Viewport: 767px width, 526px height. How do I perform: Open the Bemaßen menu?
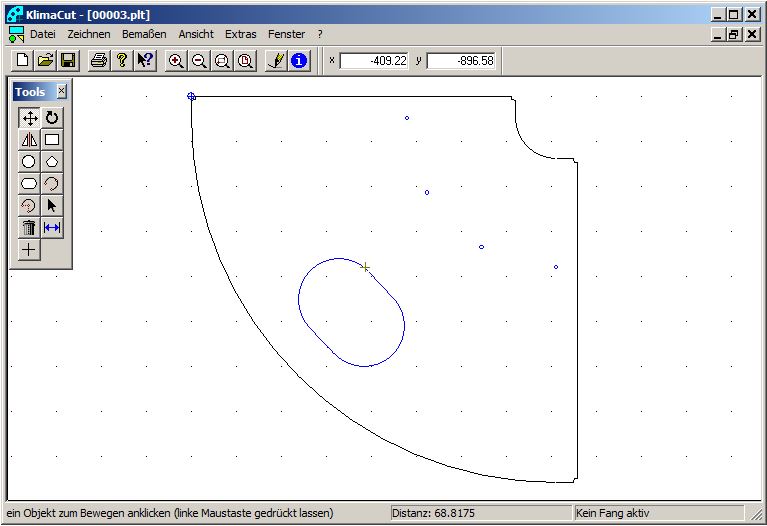pyautogui.click(x=144, y=34)
